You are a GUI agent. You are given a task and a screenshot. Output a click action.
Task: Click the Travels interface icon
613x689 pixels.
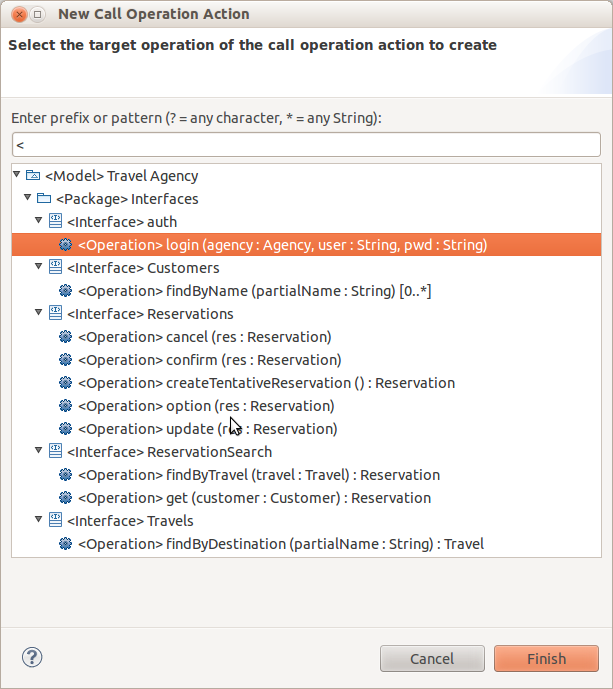55,520
